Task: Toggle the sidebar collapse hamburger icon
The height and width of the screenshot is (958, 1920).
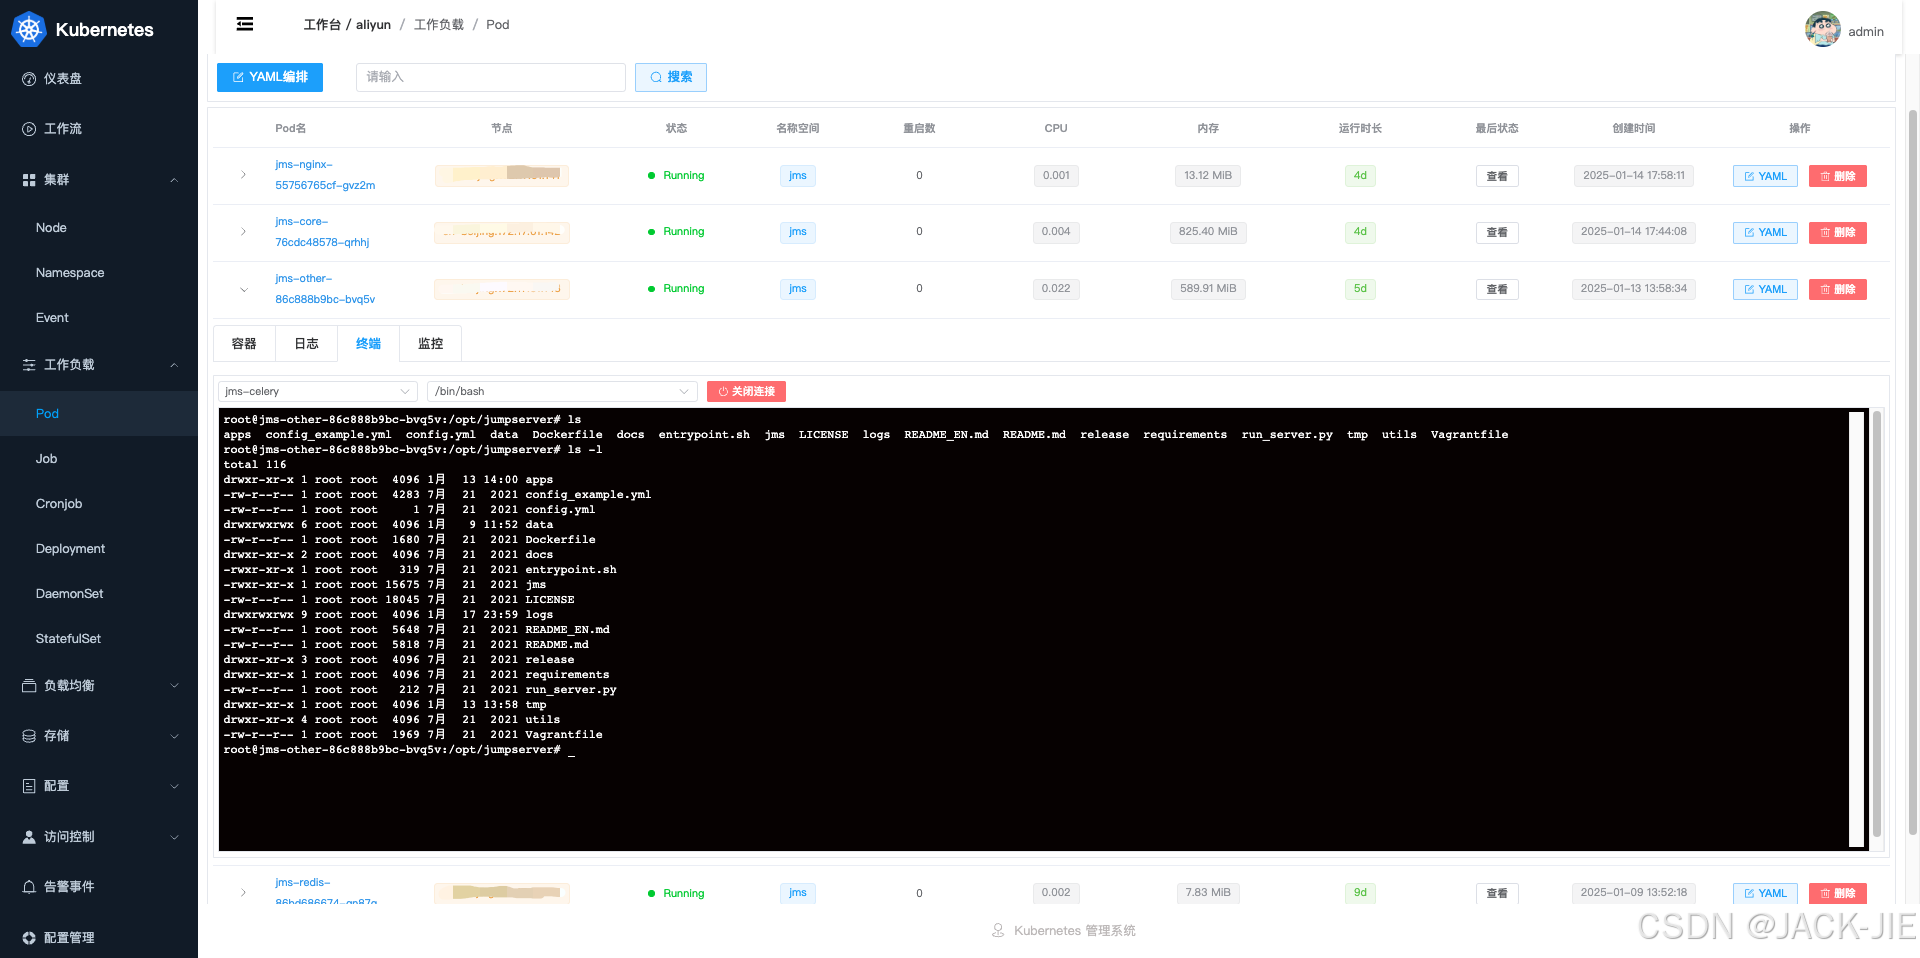Action: [245, 24]
